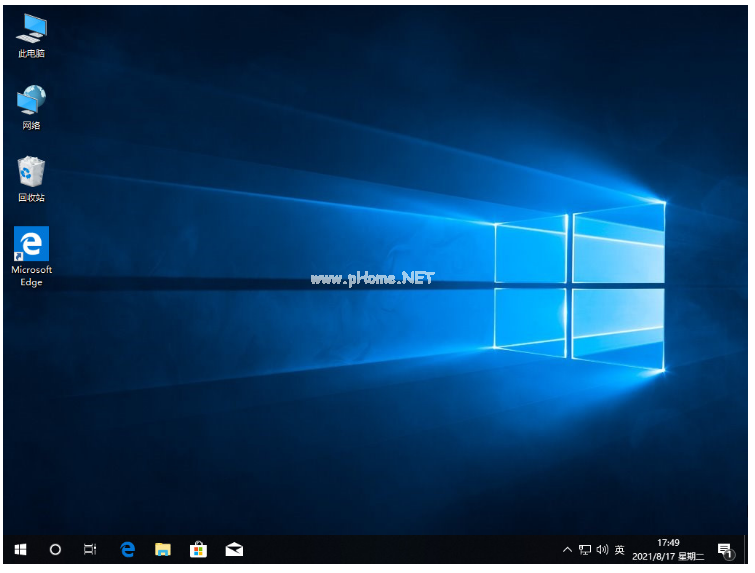Select the 网络 desktop icon
755x573 pixels.
[x=31, y=106]
